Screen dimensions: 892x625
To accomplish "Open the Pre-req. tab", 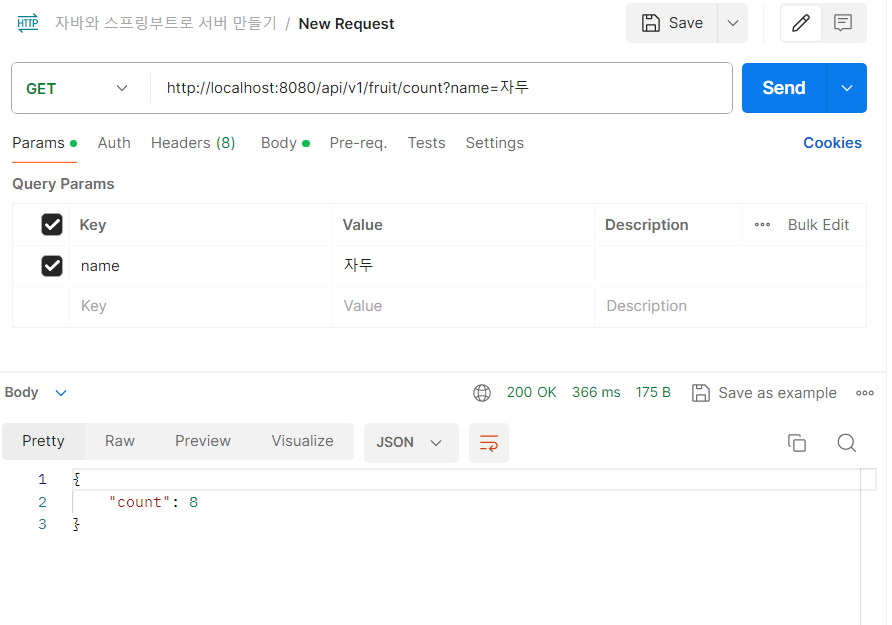I will click(x=358, y=143).
